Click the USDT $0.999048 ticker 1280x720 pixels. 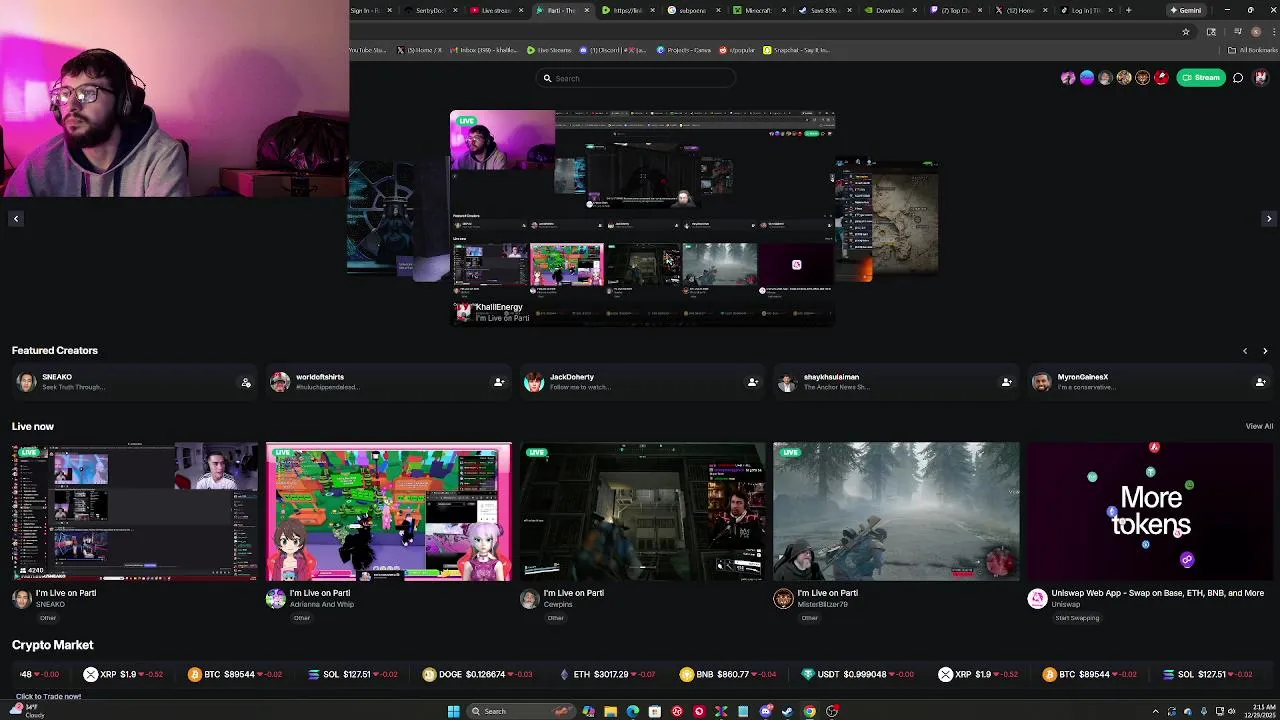pyautogui.click(x=858, y=675)
